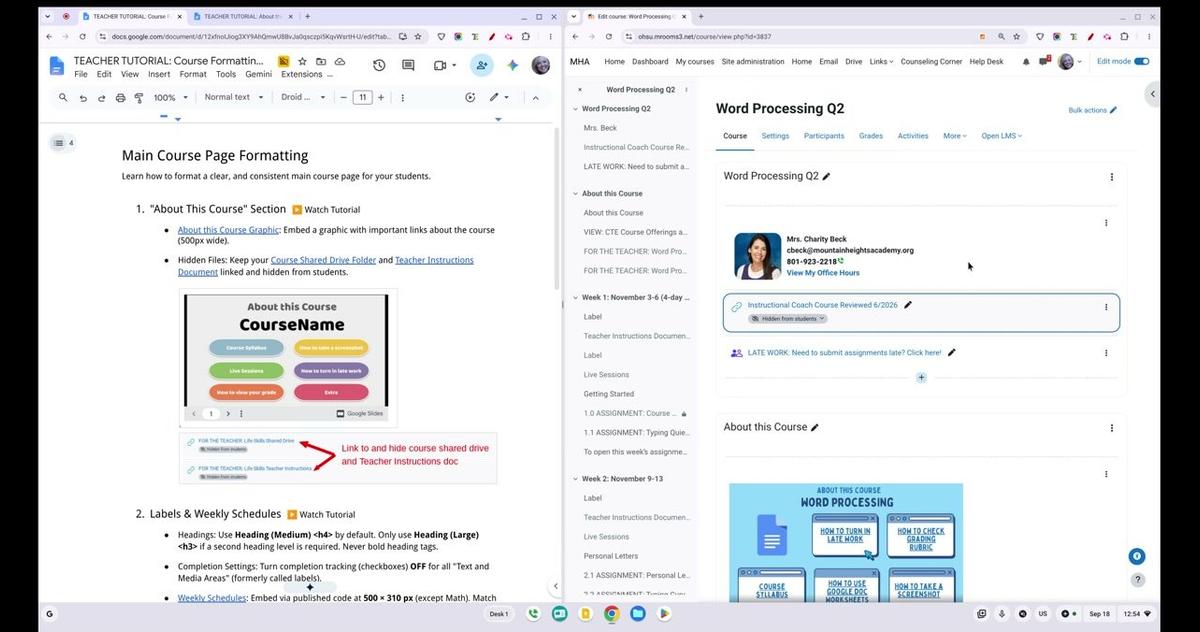Click the plus add-activity button below LATE WORK
The height and width of the screenshot is (632, 1200).
tap(921, 377)
